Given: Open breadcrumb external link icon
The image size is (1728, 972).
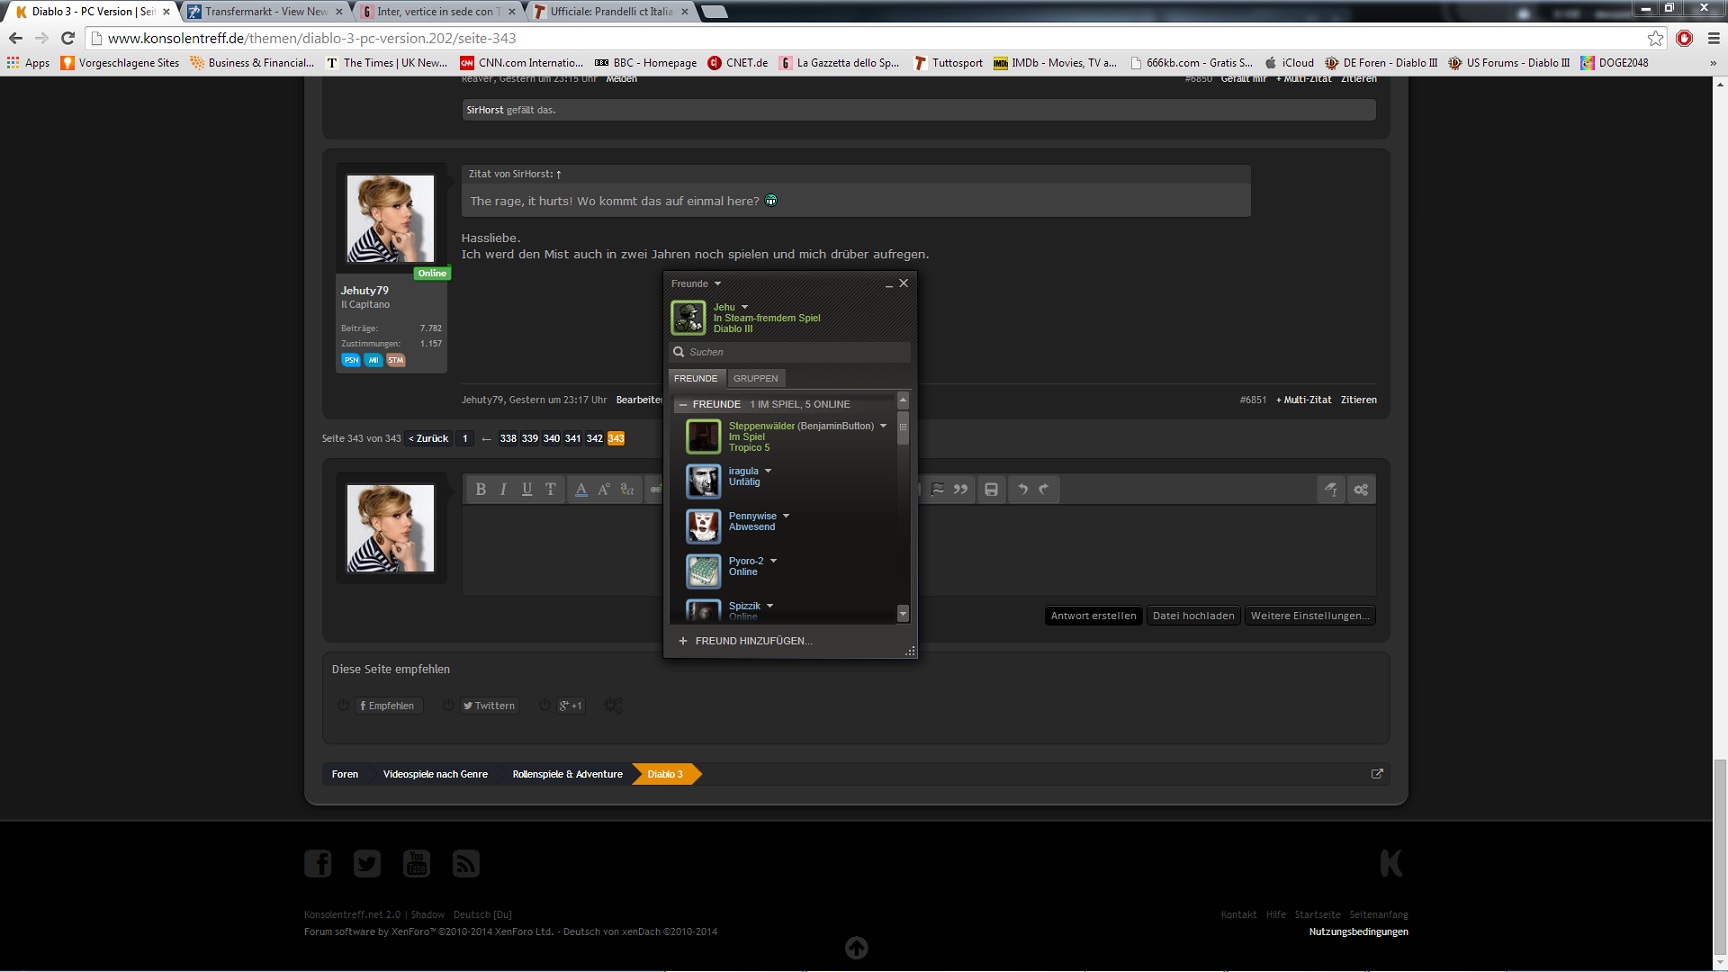Looking at the screenshot, I should 1377,774.
